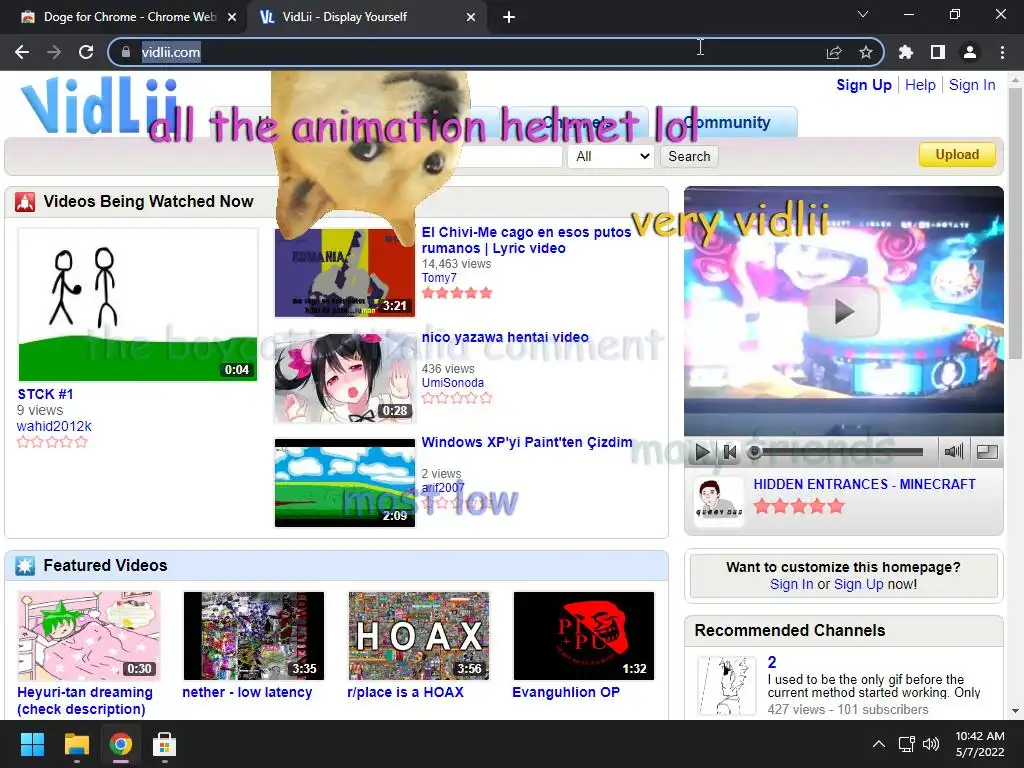Go back with the browser back arrow
The image size is (1024, 768).
coord(22,52)
